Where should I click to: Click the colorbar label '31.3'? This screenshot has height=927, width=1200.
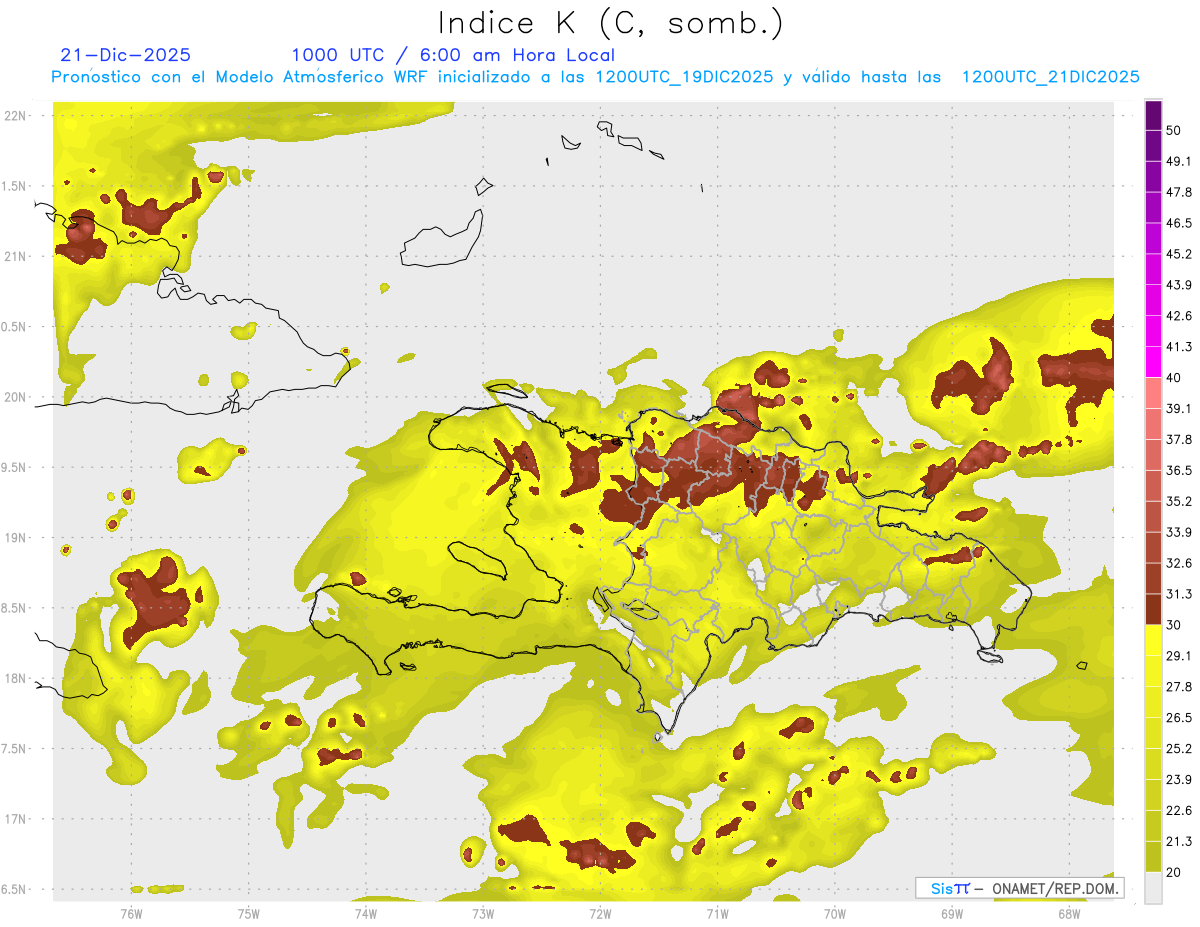(1179, 595)
